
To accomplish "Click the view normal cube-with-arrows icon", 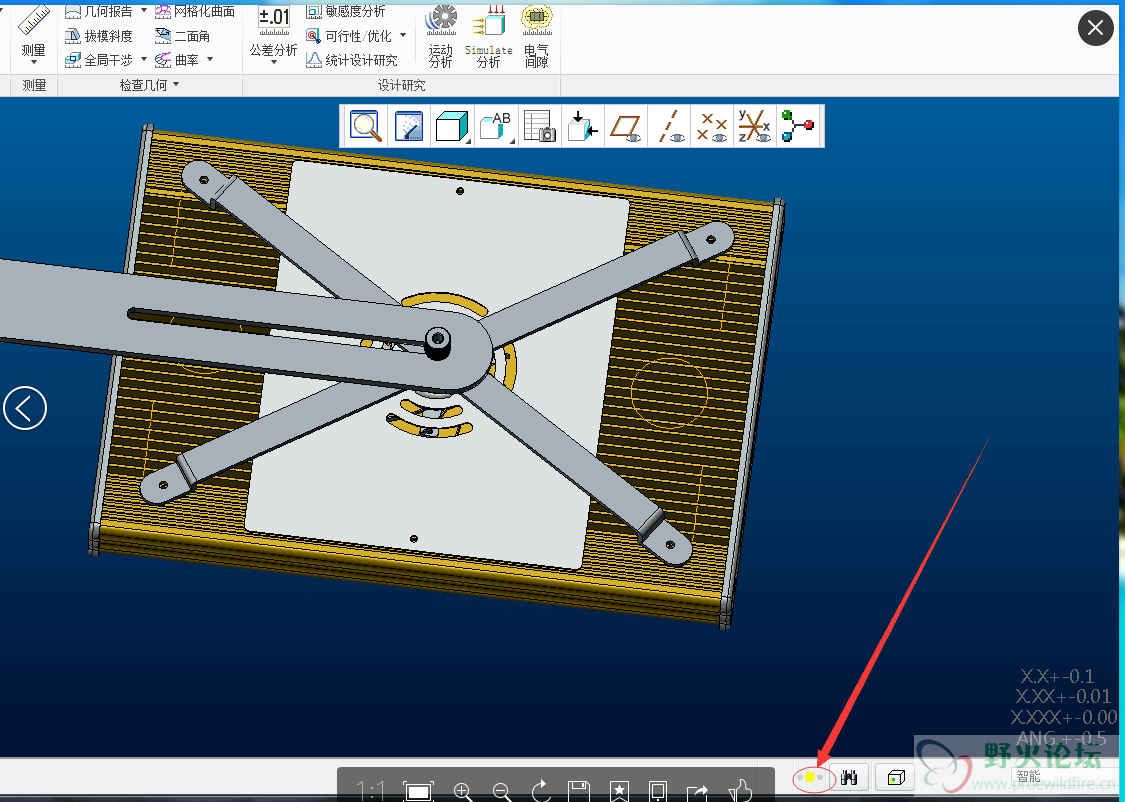I will 582,126.
